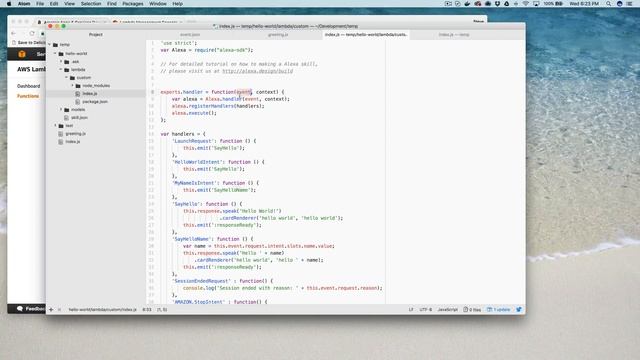This screenshot has height=360, width=640.
Task: Click the cursor position indicator in status bar
Action: click(x=147, y=309)
